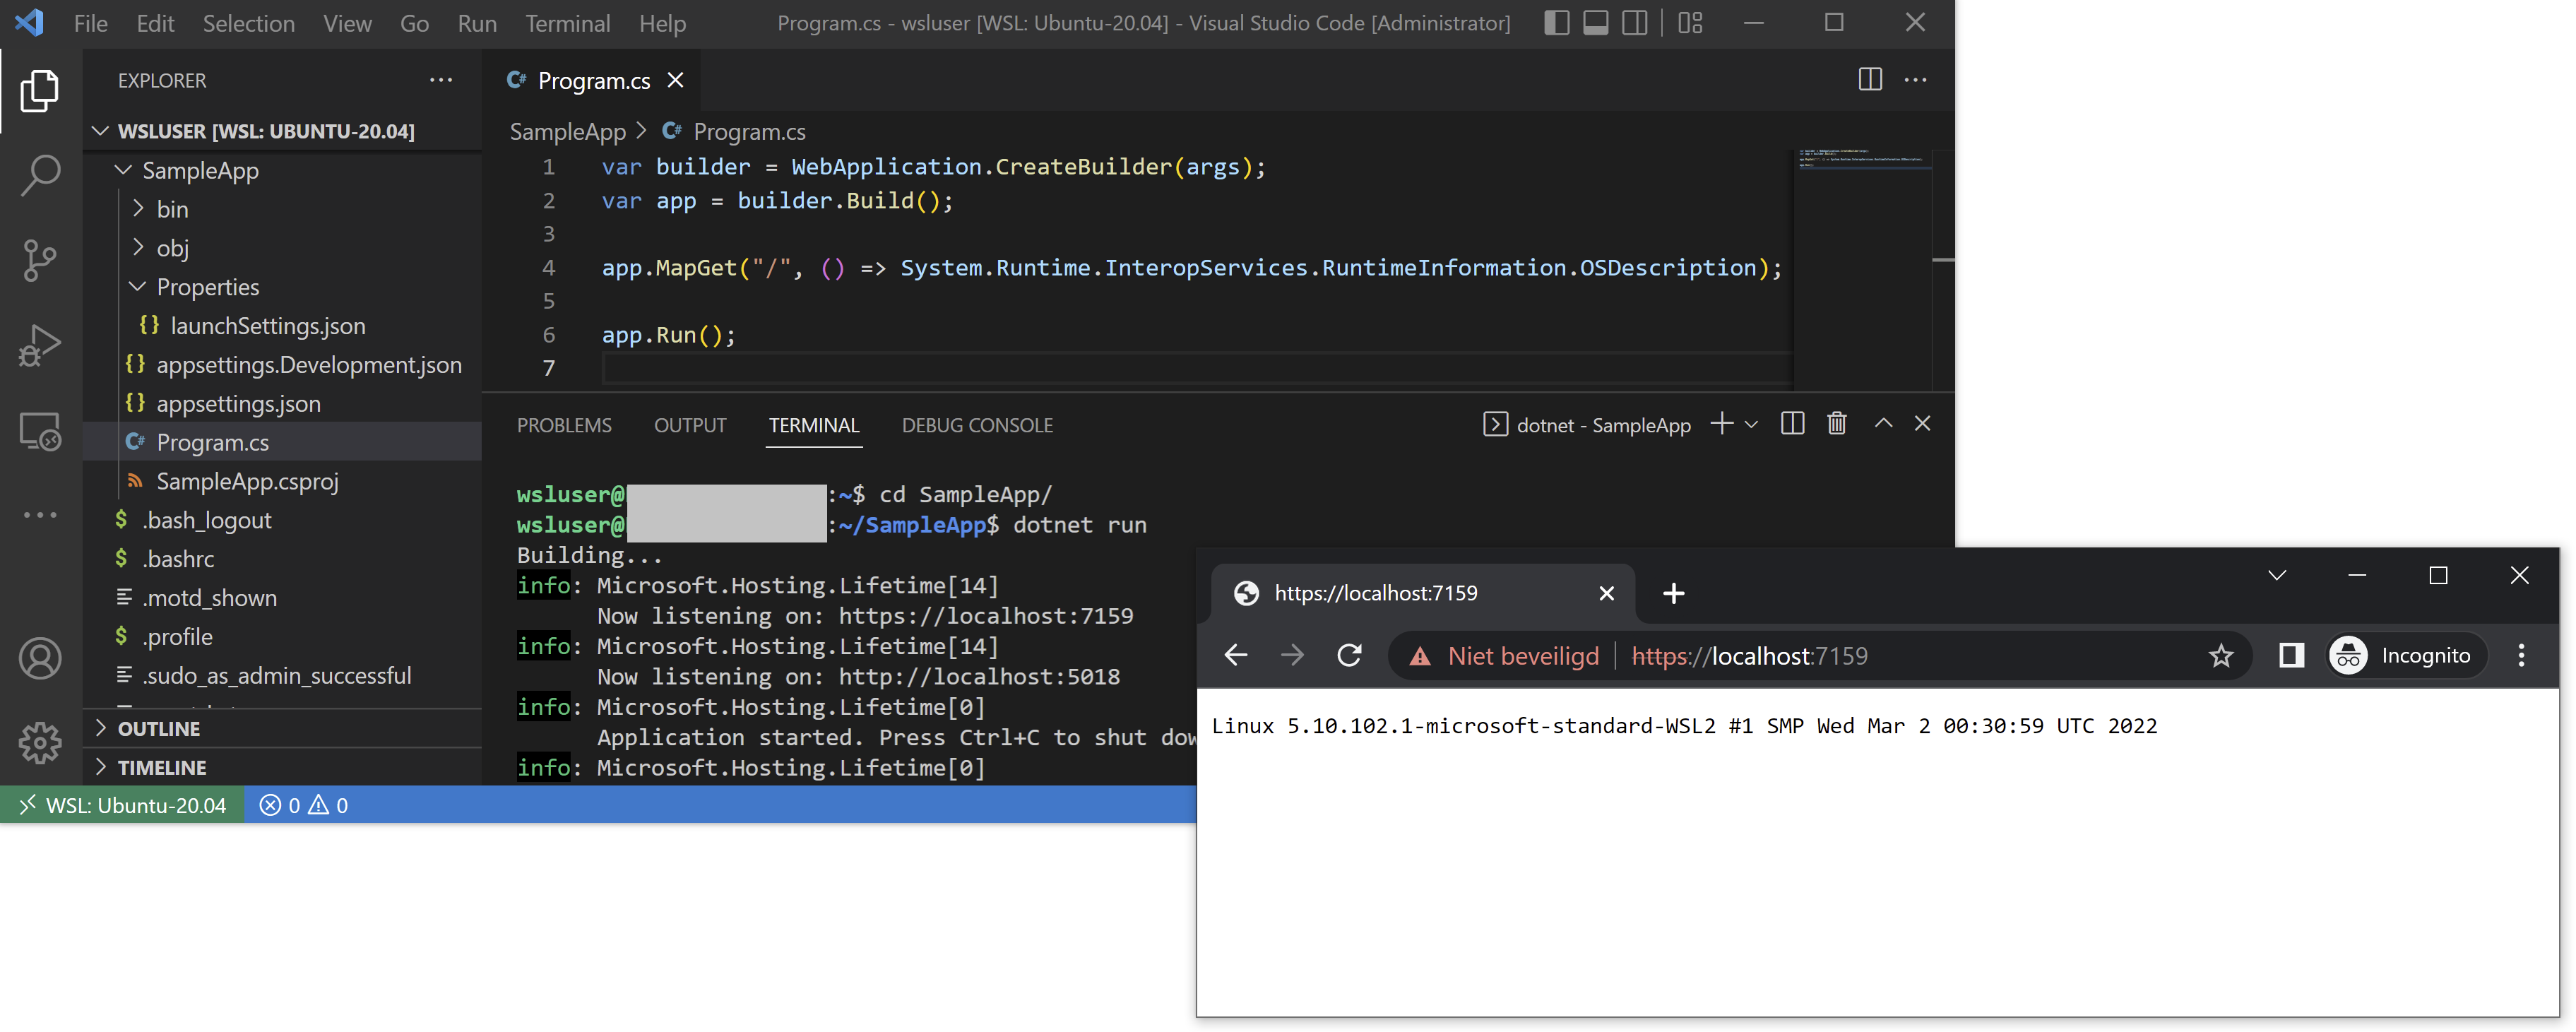Open the Source Control view
The width and height of the screenshot is (2576, 1032).
(x=39, y=260)
